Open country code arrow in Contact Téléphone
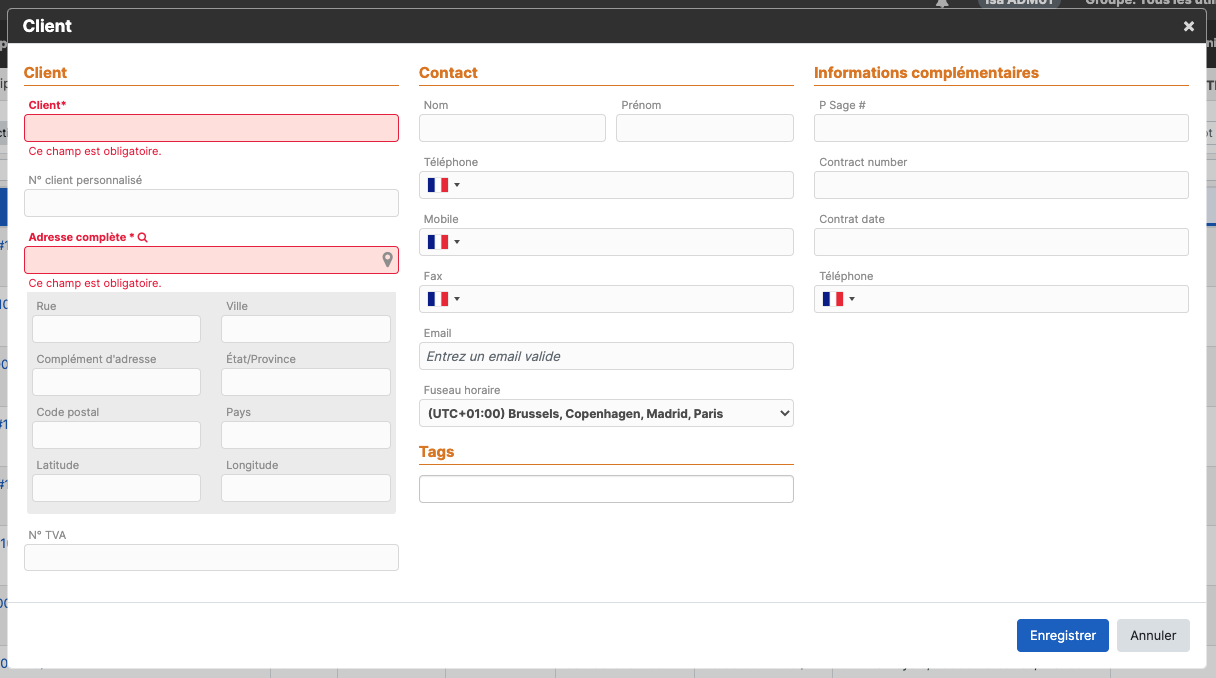This screenshot has width=1216, height=678. click(457, 185)
